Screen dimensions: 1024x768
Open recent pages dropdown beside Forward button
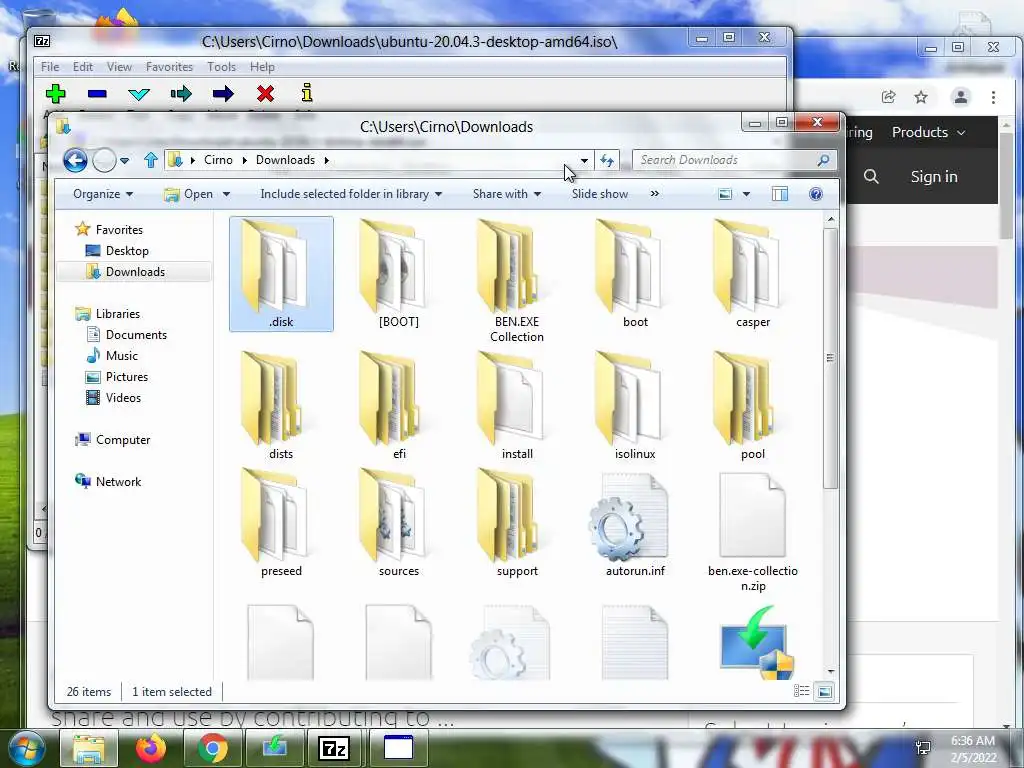coord(125,160)
